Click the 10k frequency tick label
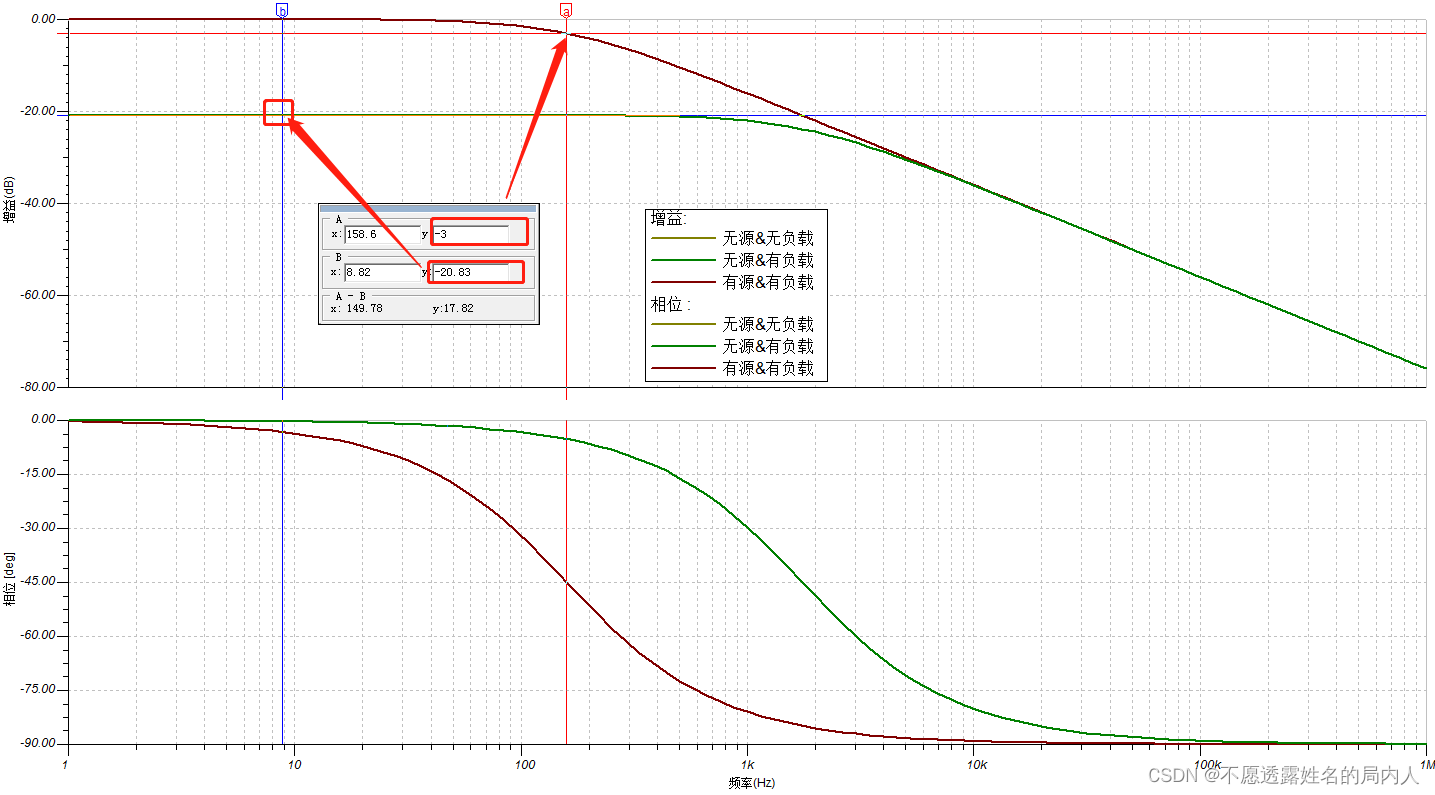 point(976,765)
